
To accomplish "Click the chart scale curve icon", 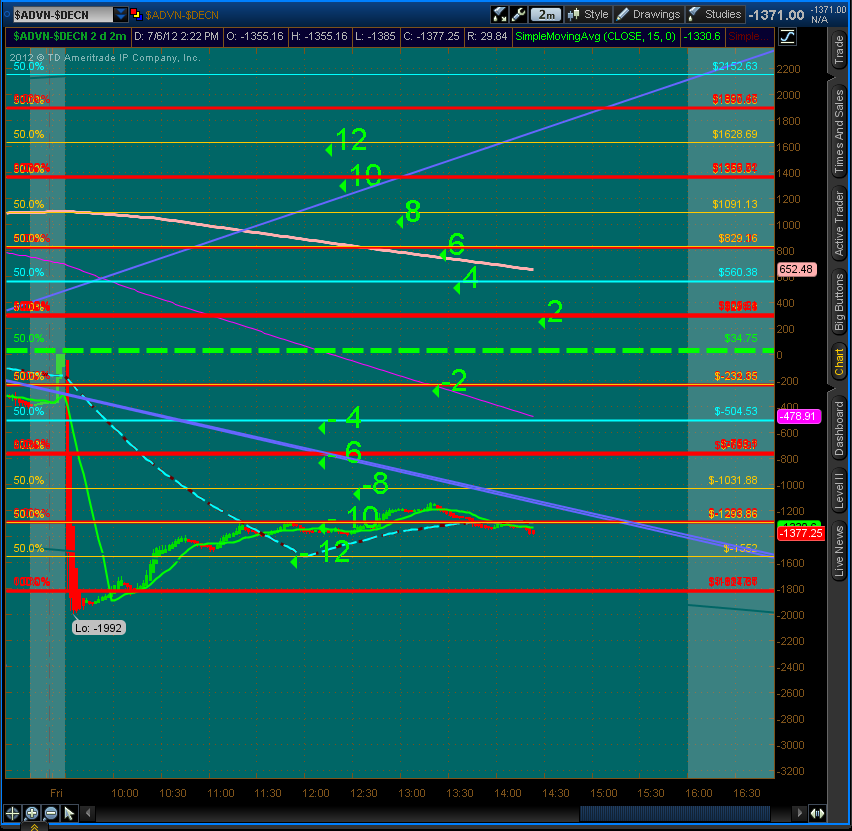I will coord(787,37).
